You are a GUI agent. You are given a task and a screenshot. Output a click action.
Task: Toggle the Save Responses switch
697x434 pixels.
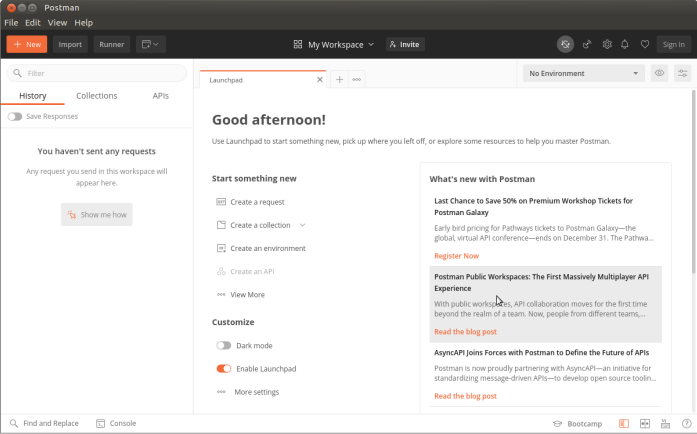(x=15, y=117)
